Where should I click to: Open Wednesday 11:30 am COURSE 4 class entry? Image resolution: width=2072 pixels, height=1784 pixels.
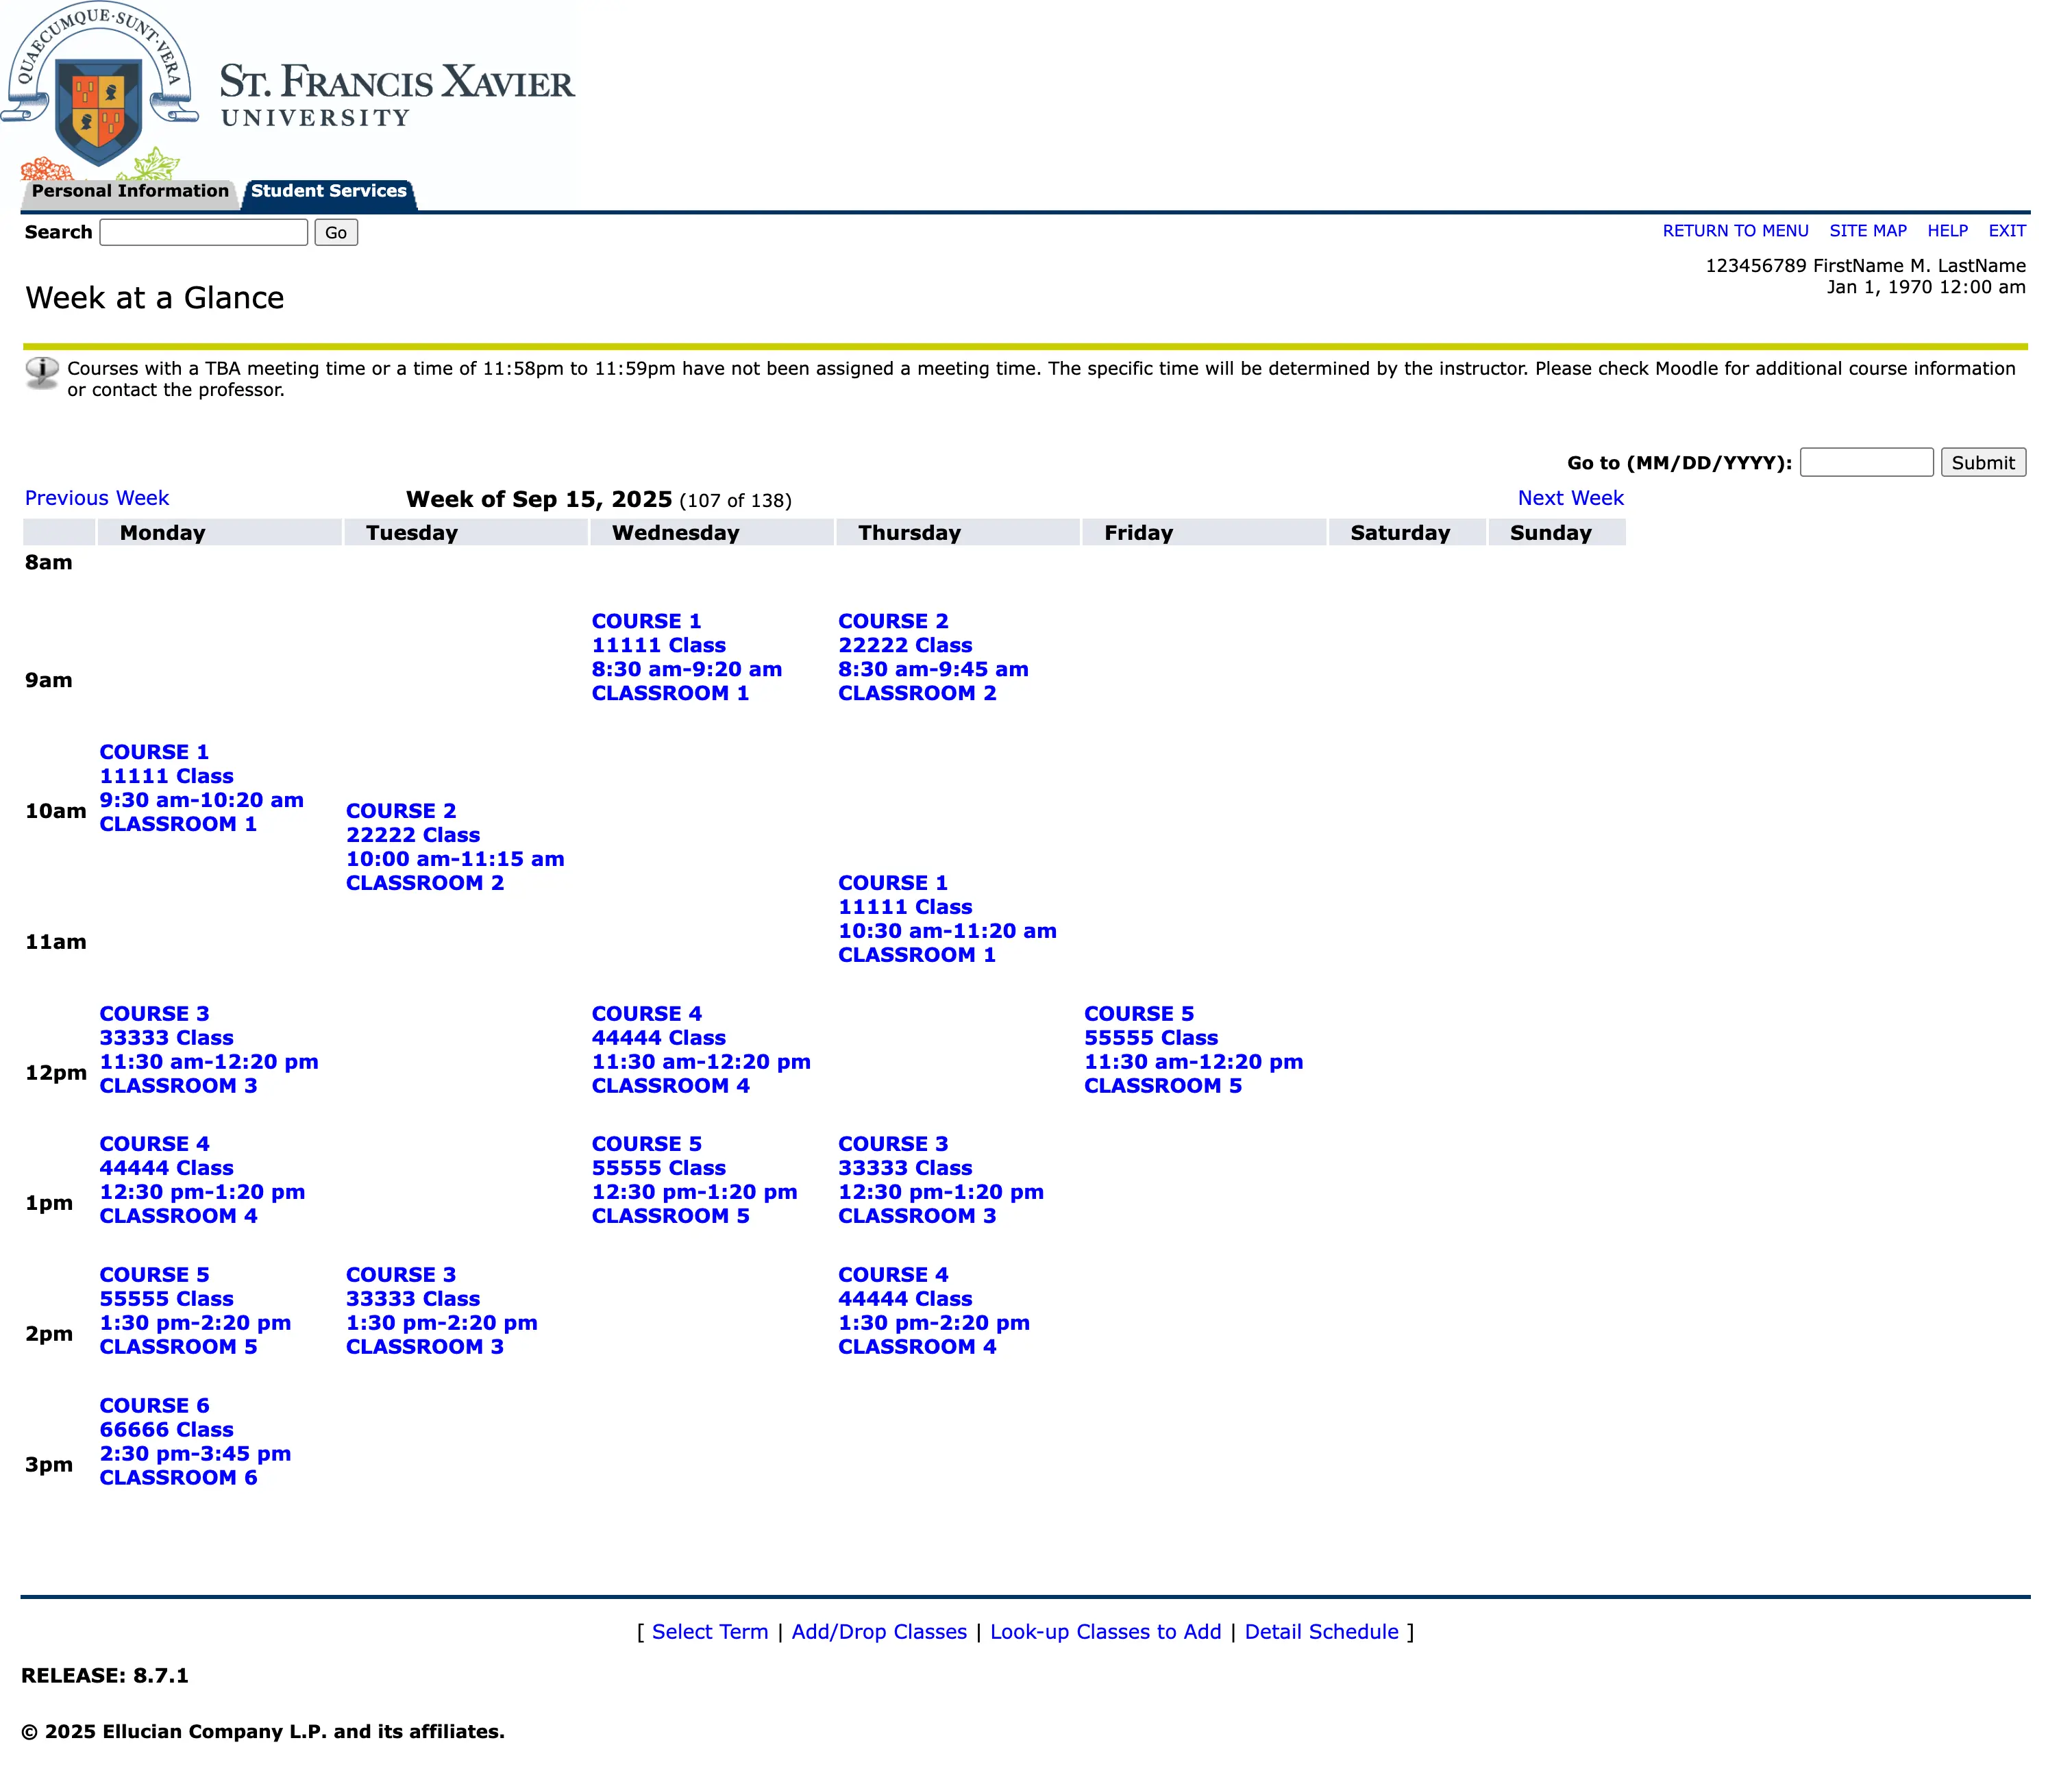click(701, 1050)
